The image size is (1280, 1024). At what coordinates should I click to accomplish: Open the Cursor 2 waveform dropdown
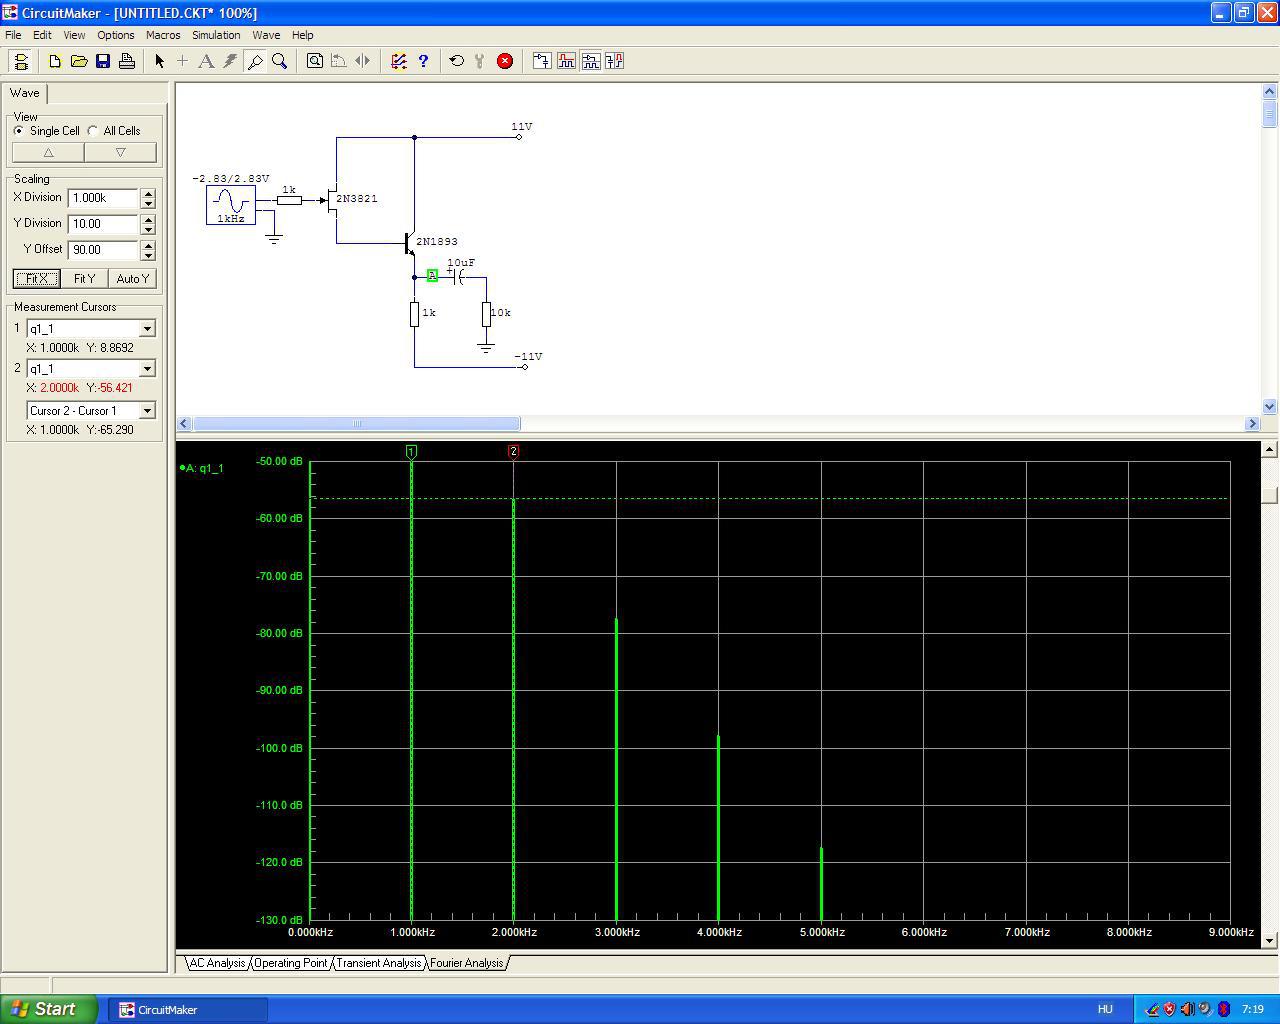point(147,369)
